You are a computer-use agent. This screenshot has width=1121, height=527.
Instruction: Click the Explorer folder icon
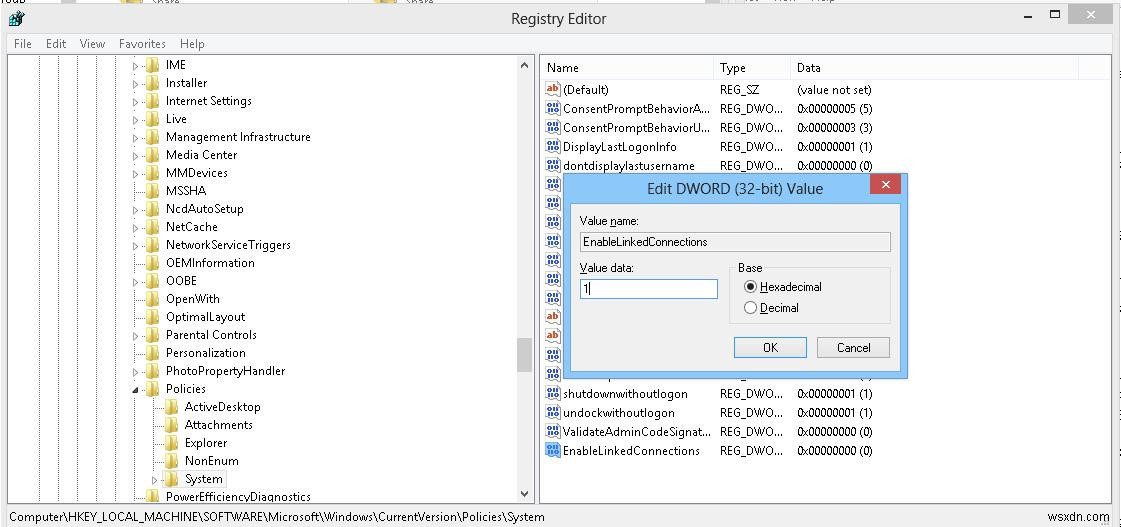[171, 443]
